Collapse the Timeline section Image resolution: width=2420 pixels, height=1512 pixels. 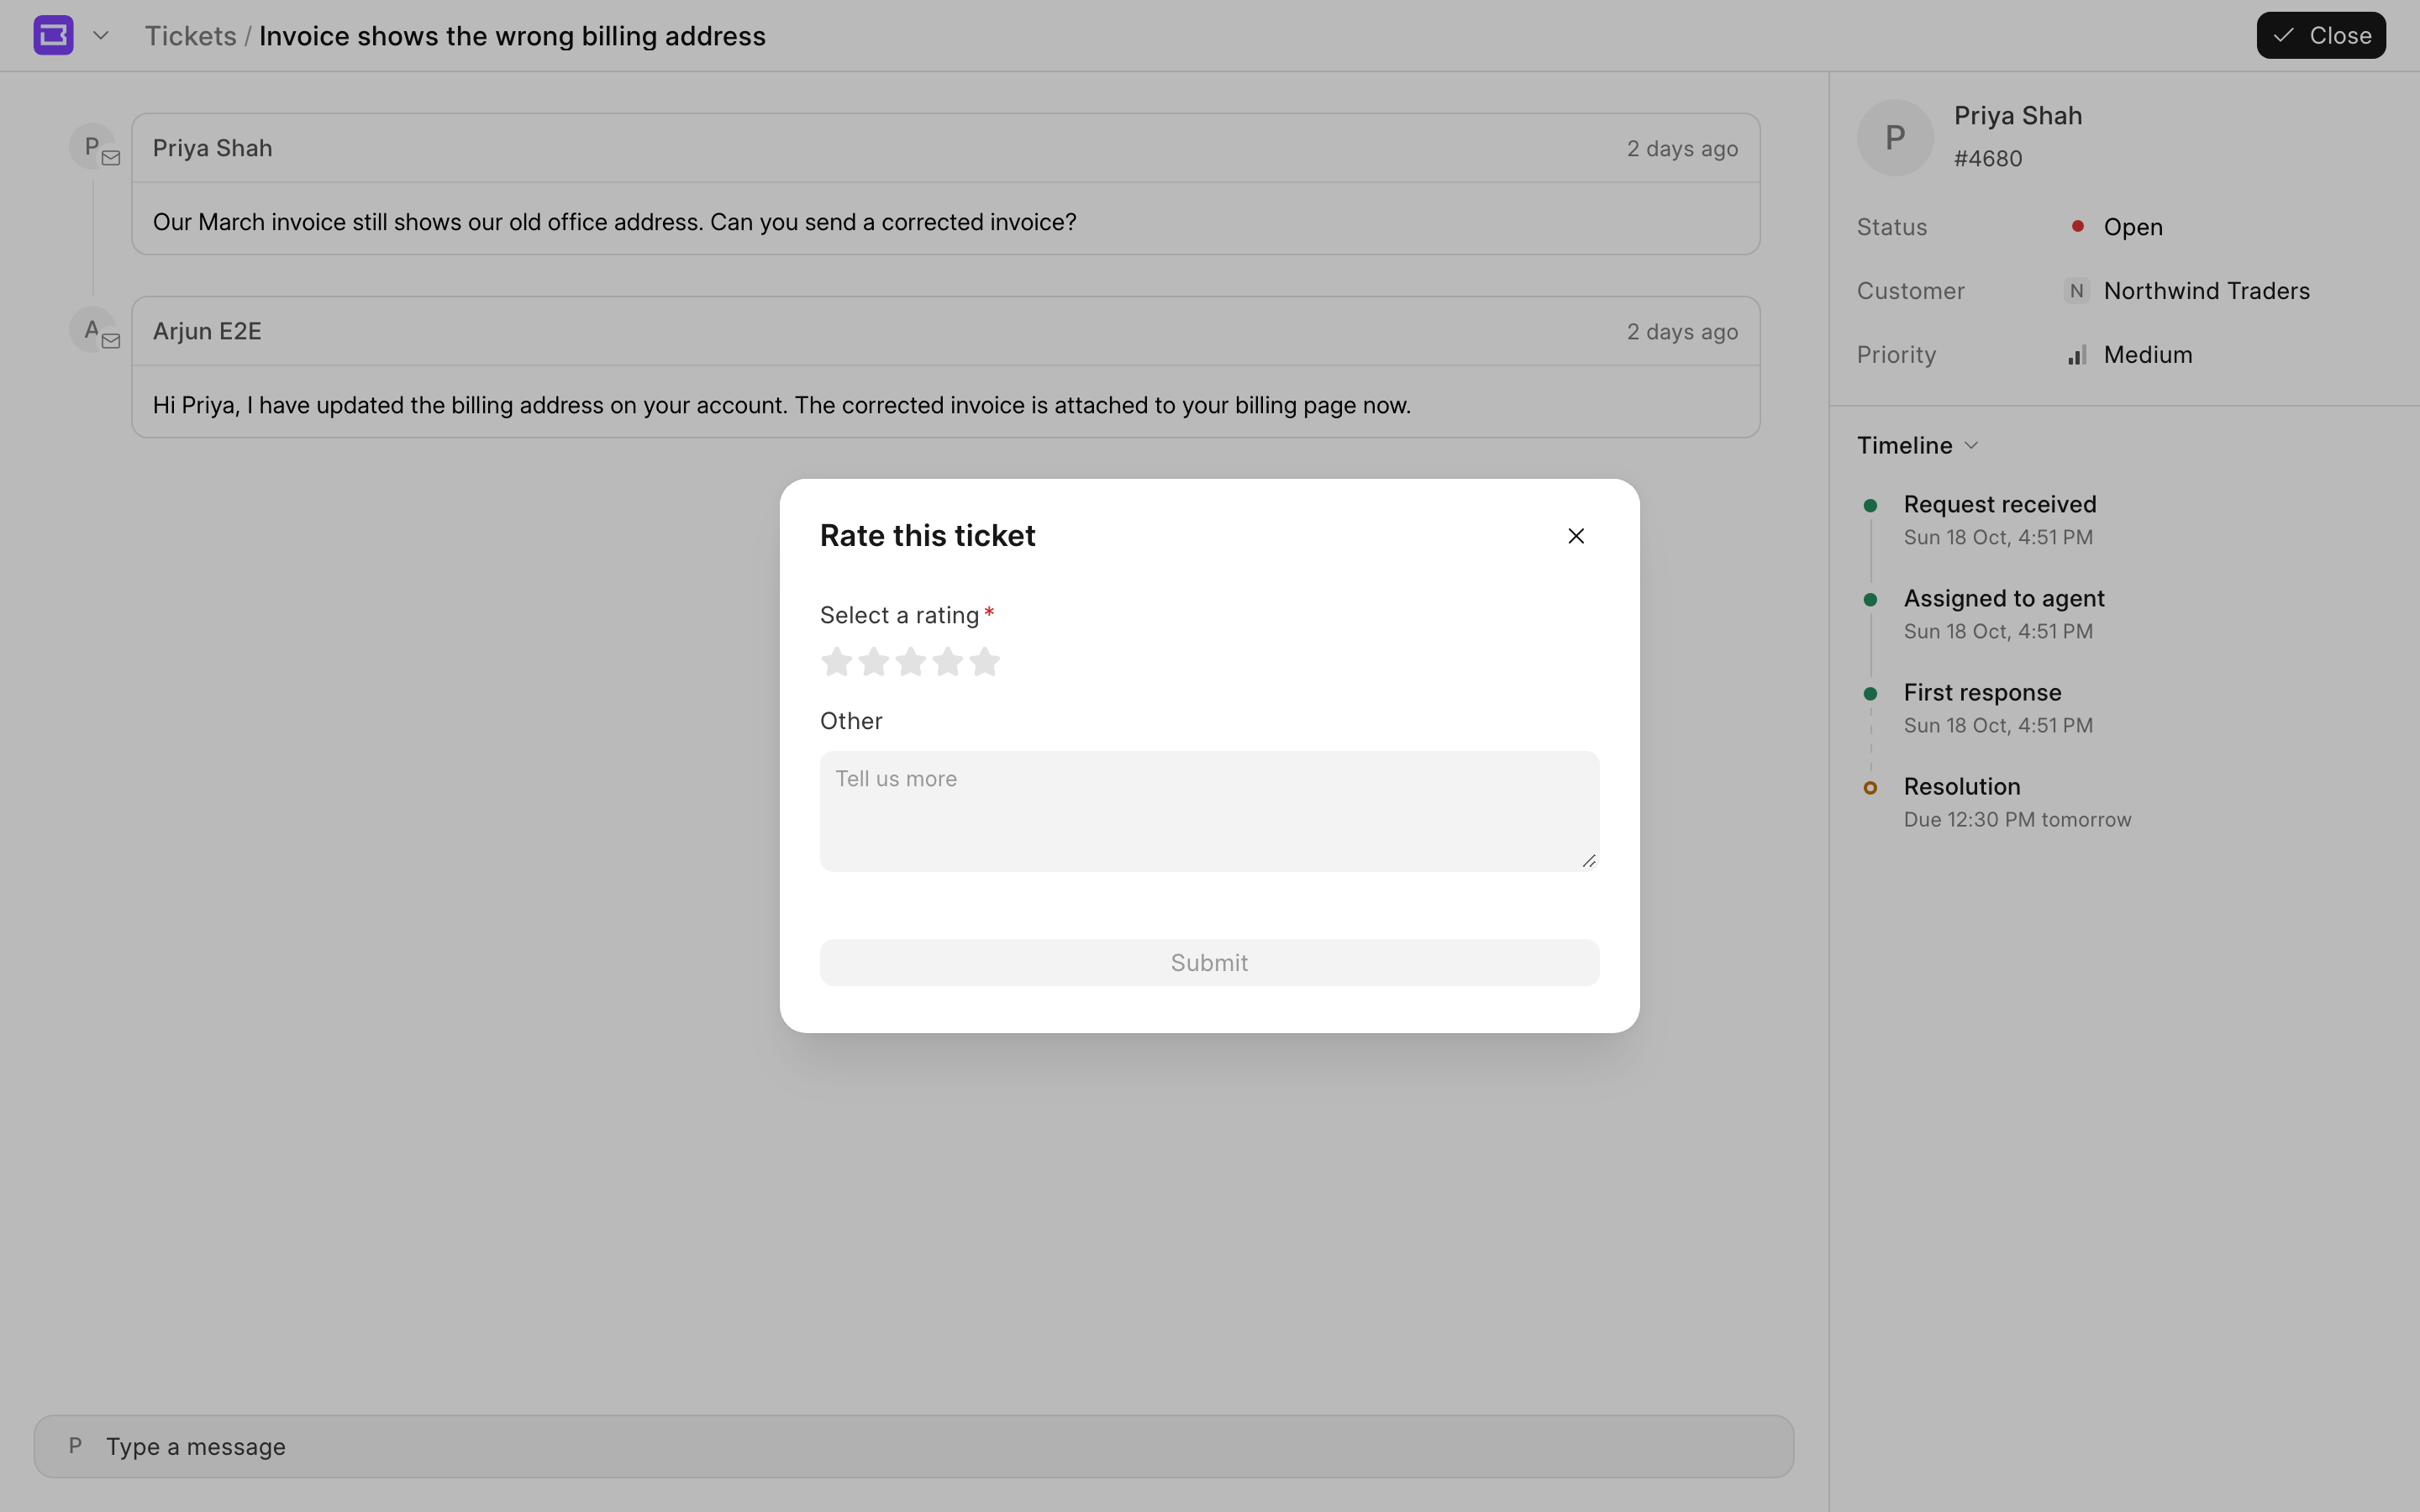click(1917, 445)
